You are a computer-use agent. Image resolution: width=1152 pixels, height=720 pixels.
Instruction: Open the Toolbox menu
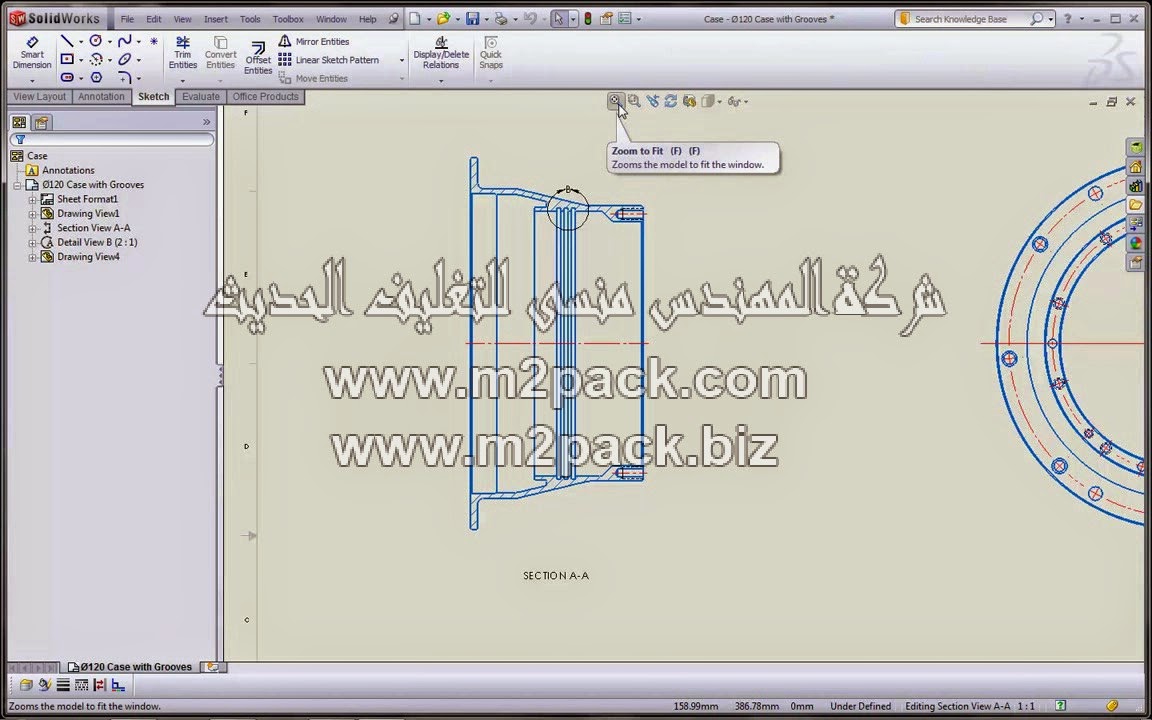point(288,19)
